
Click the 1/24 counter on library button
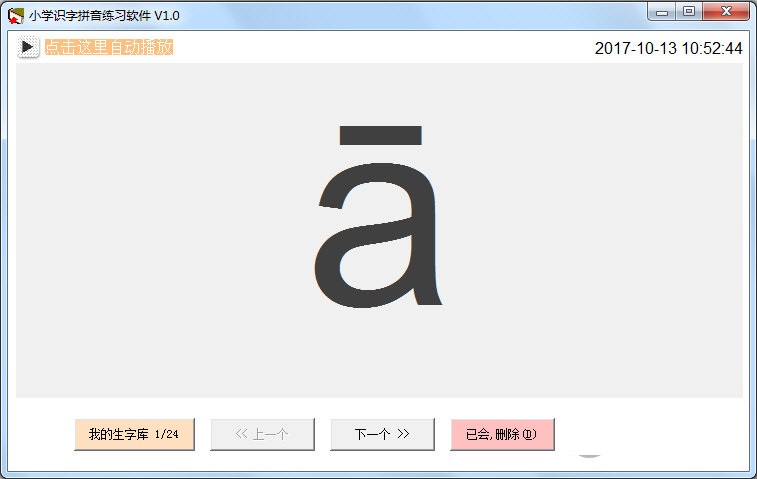click(167, 435)
